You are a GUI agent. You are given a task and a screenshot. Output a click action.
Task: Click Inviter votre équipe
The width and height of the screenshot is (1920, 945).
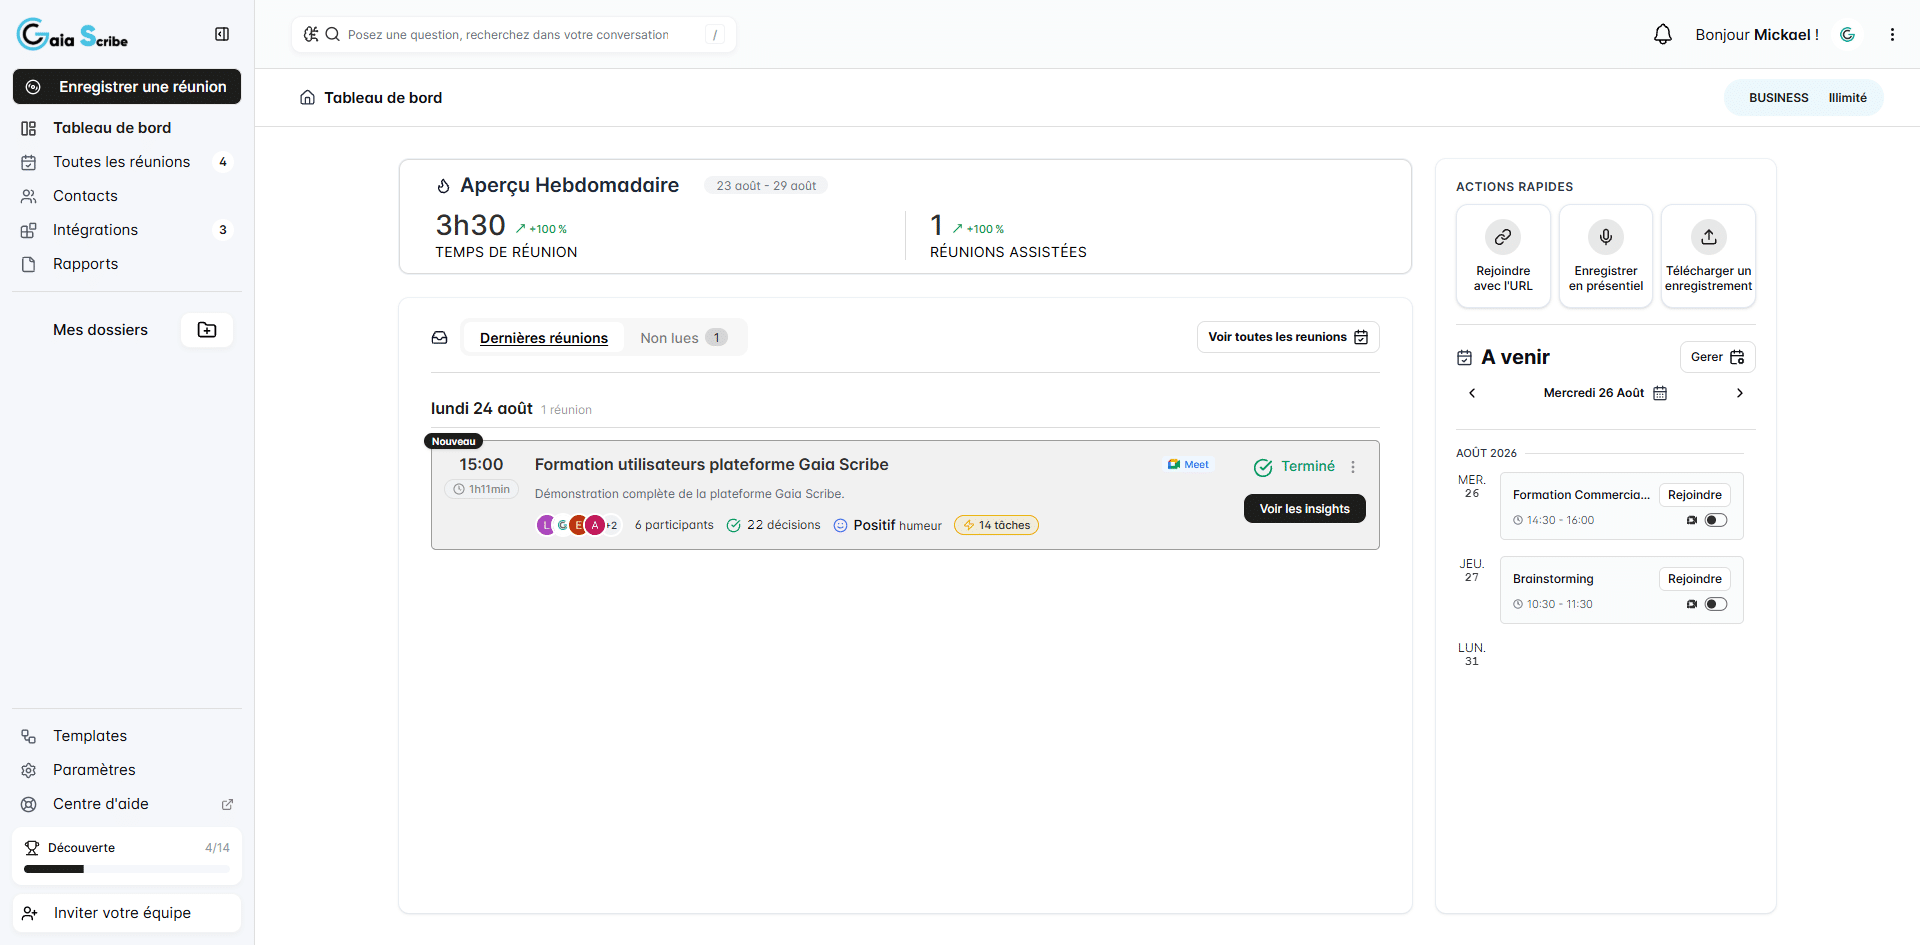(x=126, y=913)
